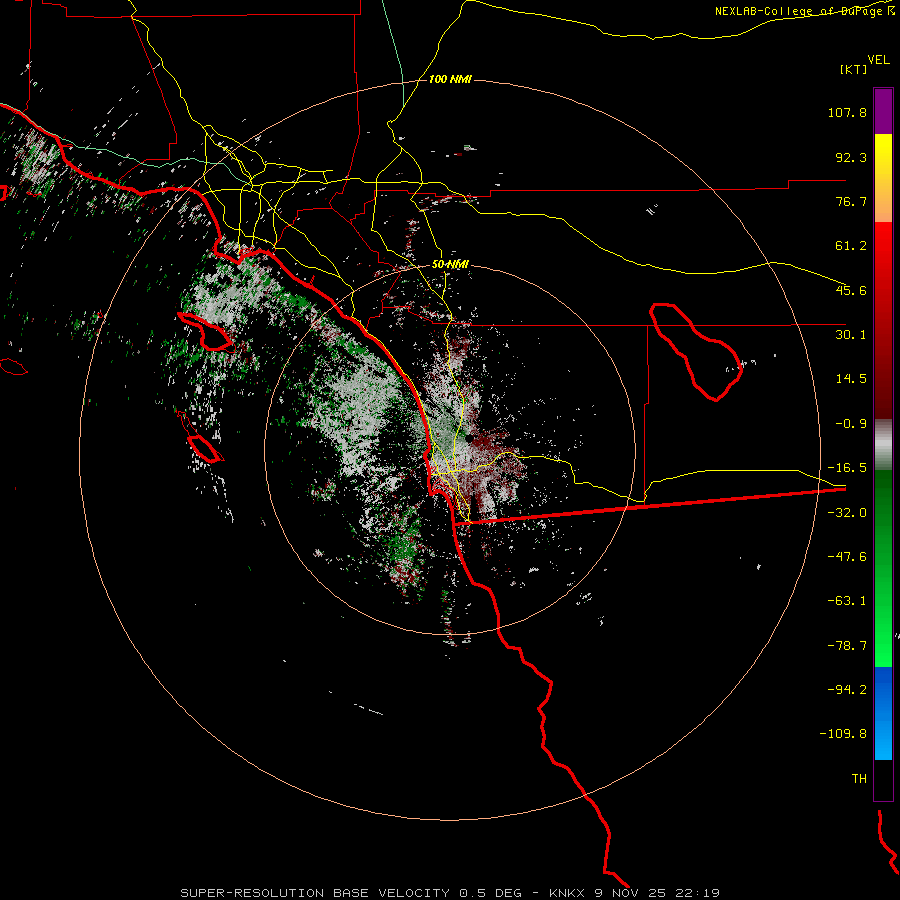Select the gray near-zero color bar segment

pyautogui.click(x=883, y=445)
